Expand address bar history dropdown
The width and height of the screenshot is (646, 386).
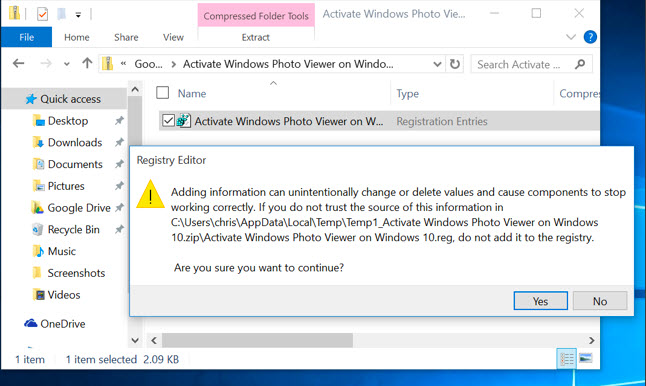(437, 64)
